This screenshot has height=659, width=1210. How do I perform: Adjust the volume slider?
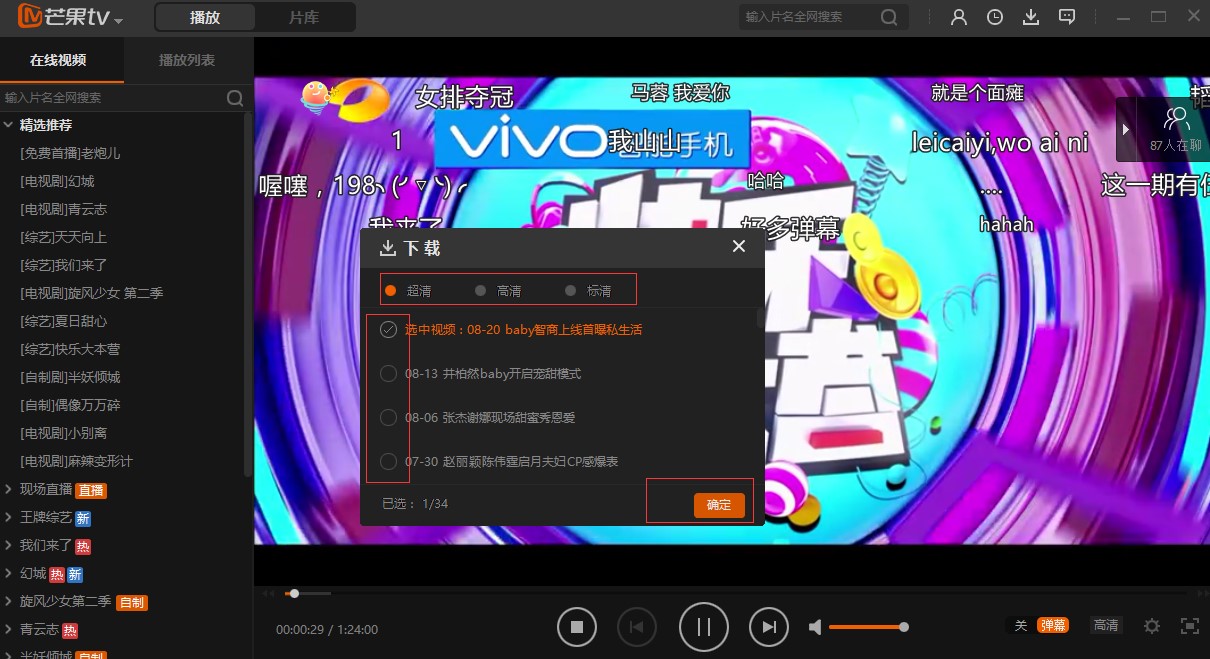[868, 626]
